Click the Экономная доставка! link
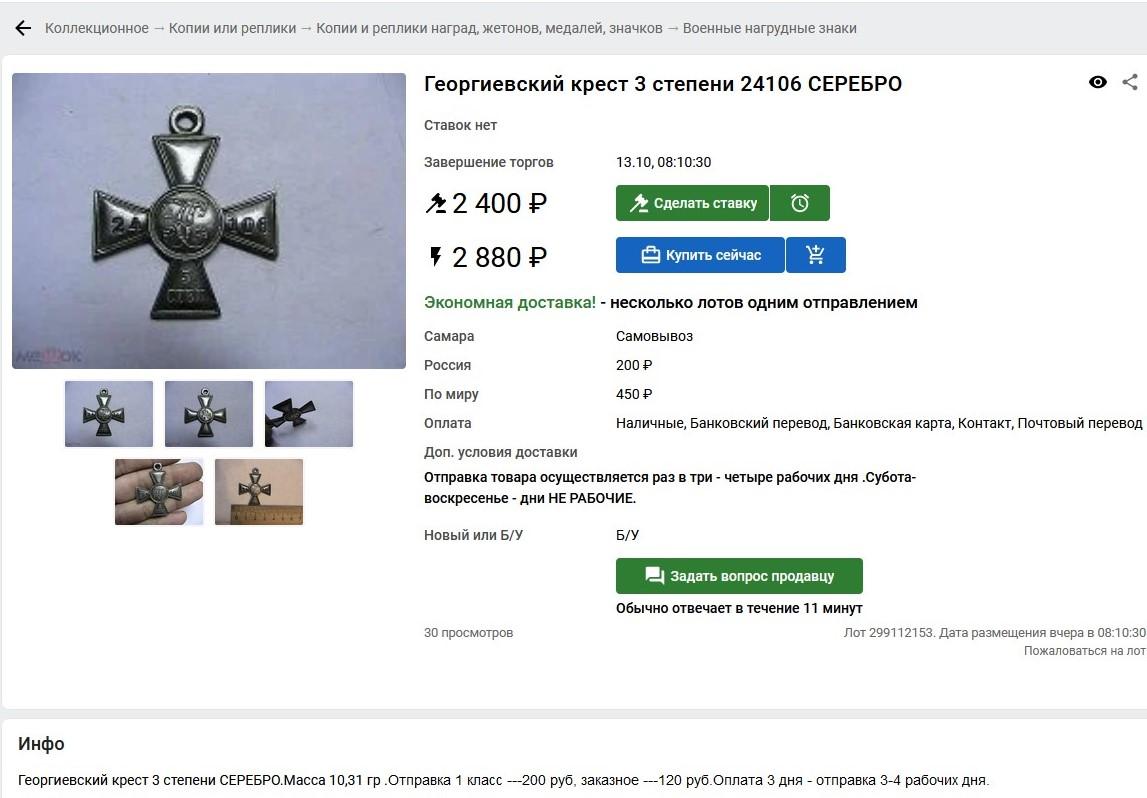1147x798 pixels. 510,302
